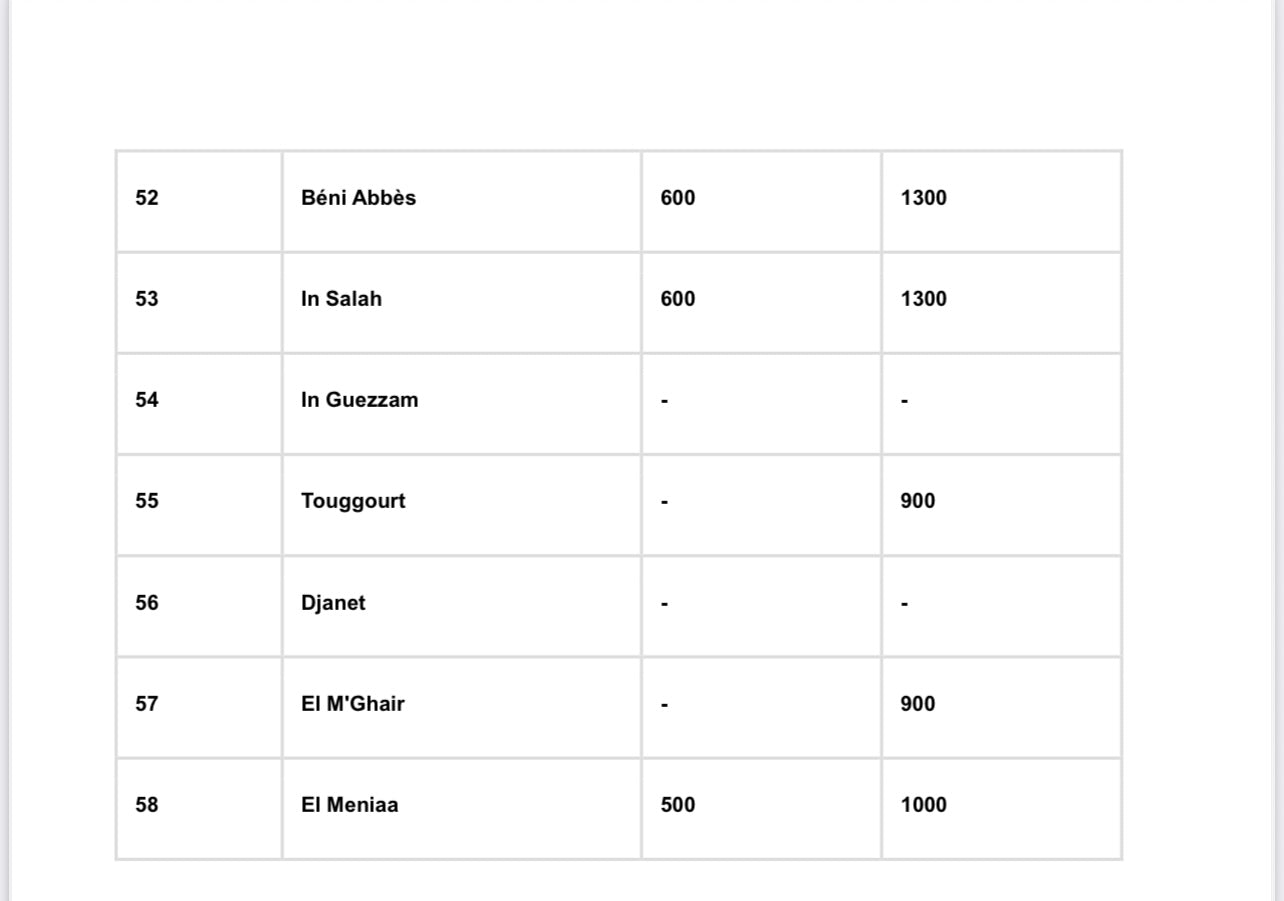
Task: Click the row number 56 cell
Action: (147, 603)
